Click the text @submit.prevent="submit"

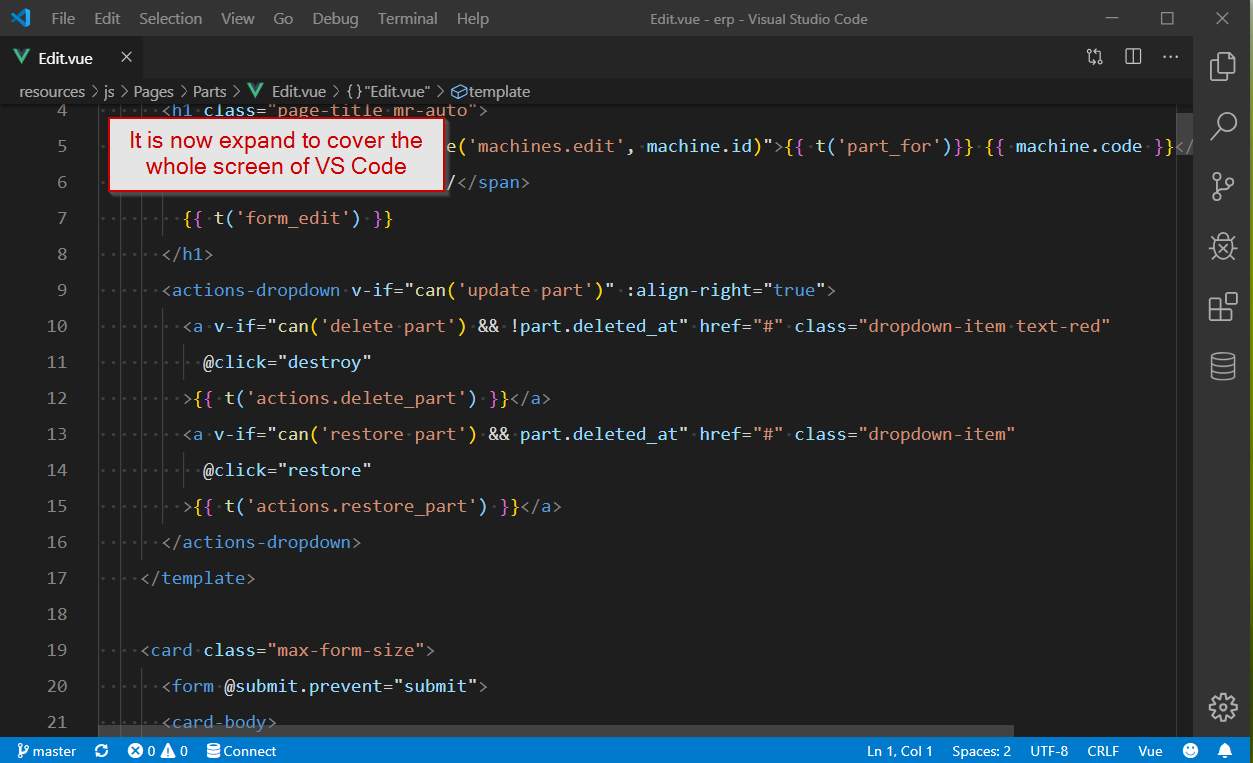point(350,686)
